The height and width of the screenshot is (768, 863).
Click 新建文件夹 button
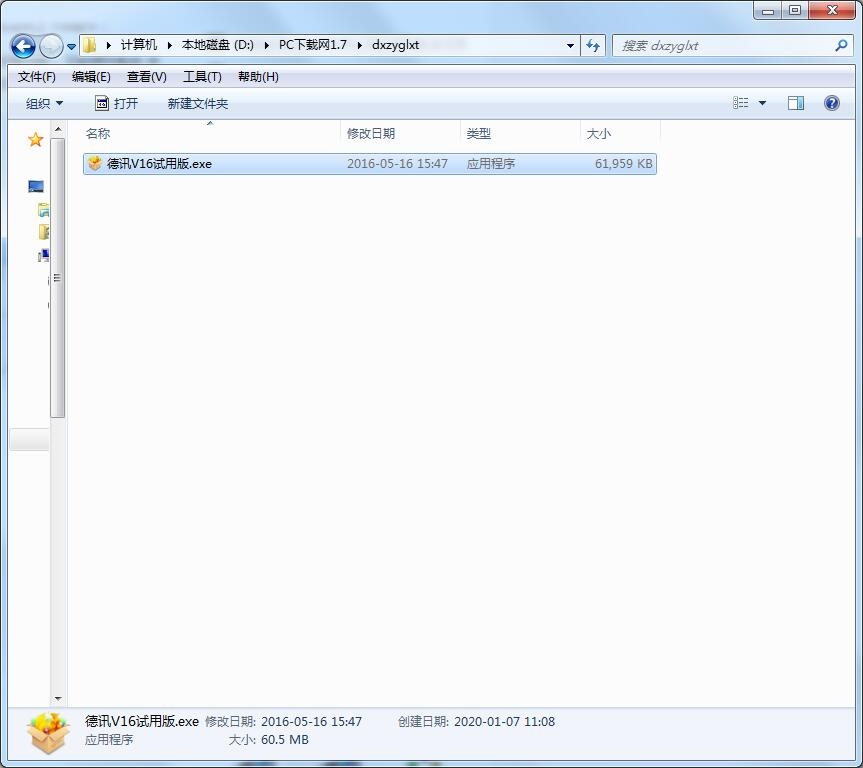click(198, 104)
